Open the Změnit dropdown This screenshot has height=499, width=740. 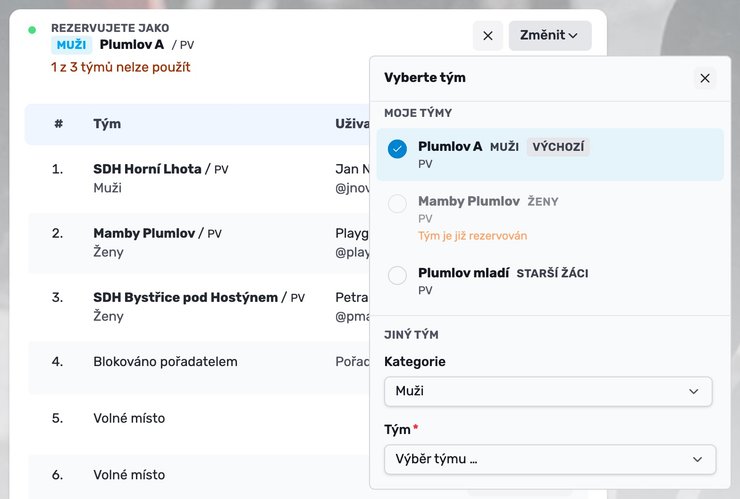[x=550, y=35]
